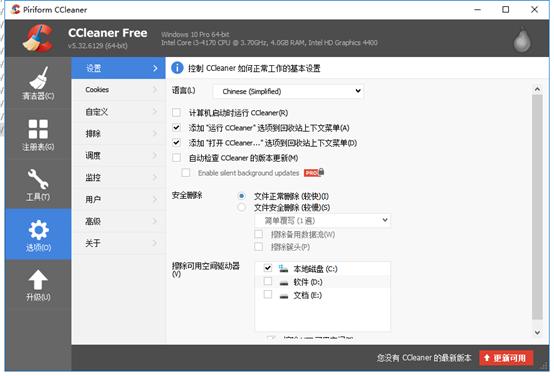Click the blue info icon beside heading

point(177,68)
